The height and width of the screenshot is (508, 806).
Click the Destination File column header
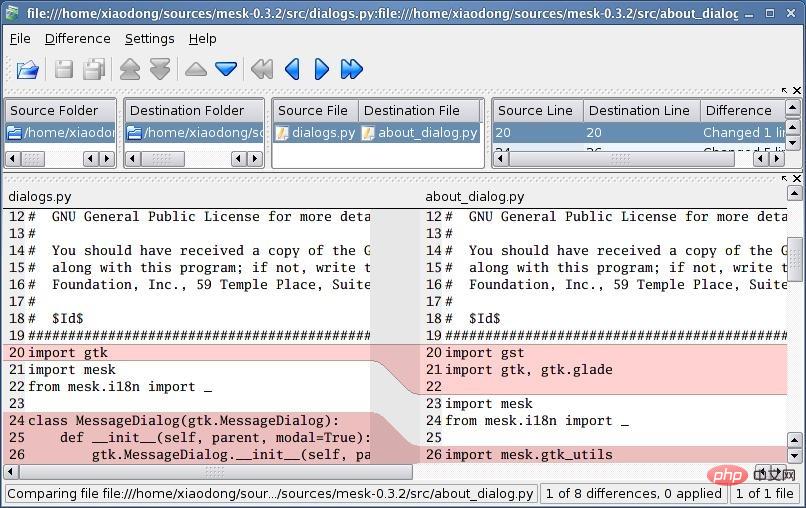419,111
